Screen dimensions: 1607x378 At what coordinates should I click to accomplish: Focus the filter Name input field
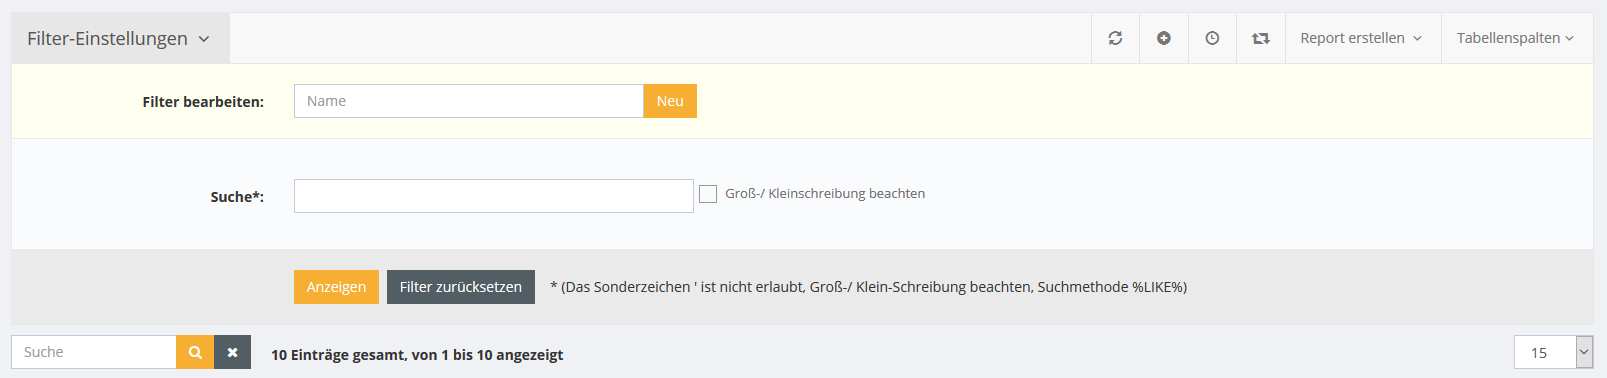[x=469, y=101]
